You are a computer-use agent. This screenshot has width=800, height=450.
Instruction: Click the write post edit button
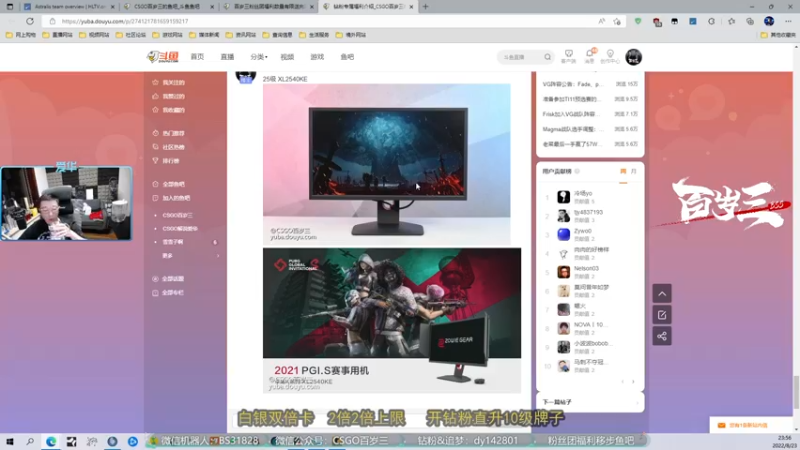[662, 315]
